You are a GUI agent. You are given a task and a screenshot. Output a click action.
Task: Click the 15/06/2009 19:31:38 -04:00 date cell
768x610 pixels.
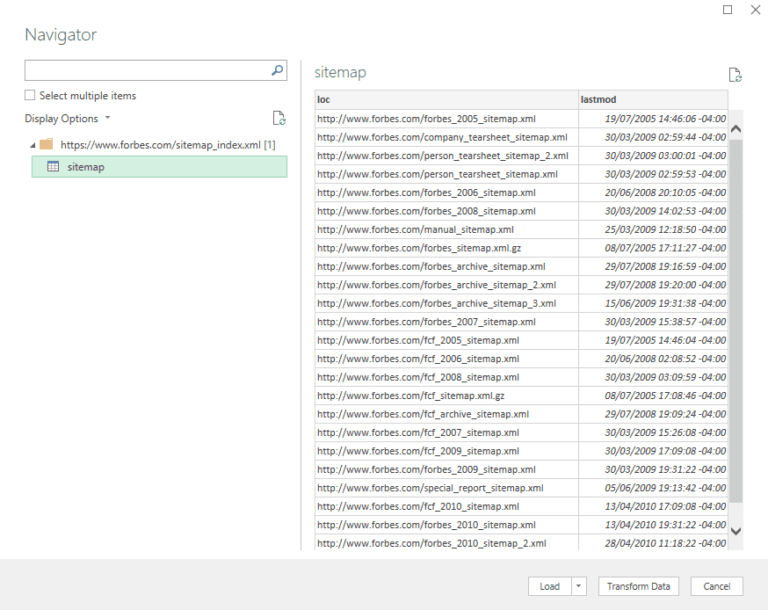point(653,303)
